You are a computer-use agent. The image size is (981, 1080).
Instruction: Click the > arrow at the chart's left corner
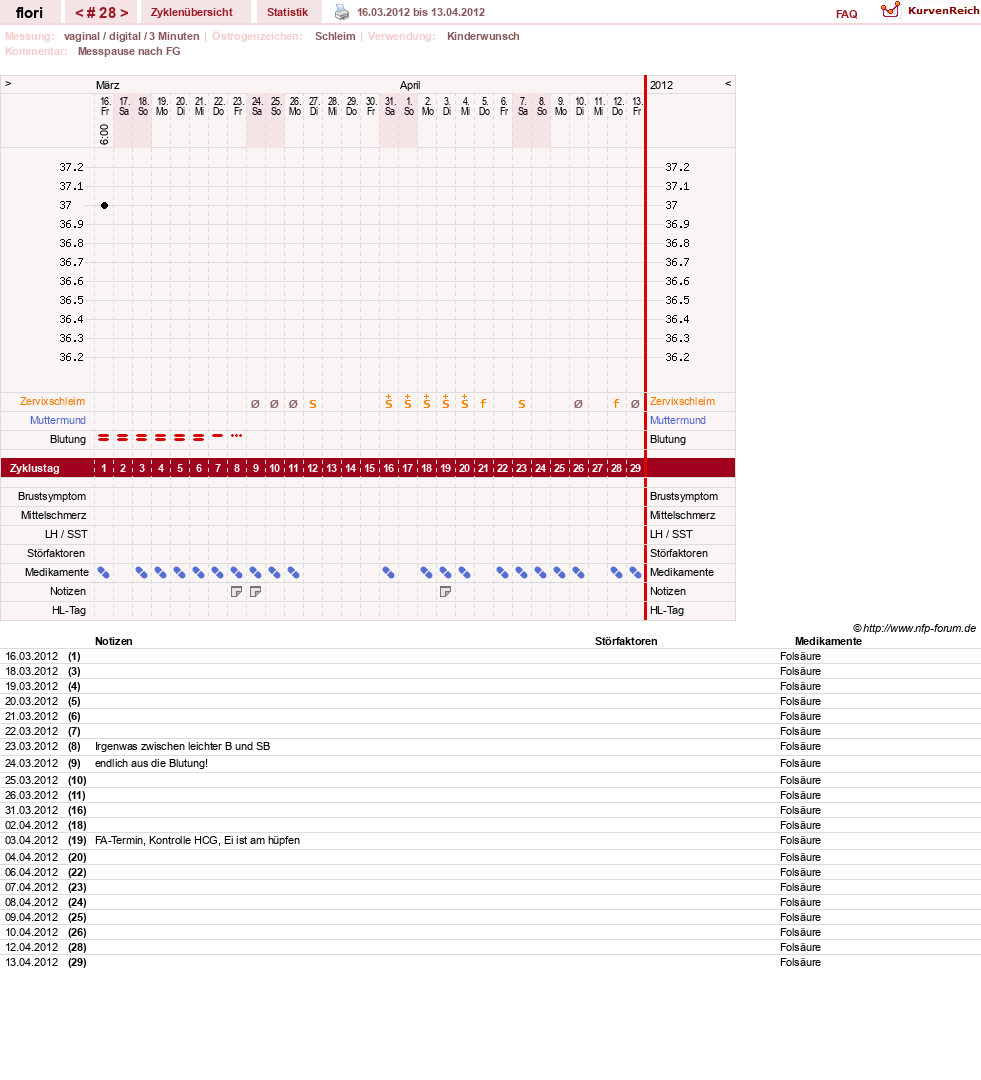pyautogui.click(x=8, y=83)
